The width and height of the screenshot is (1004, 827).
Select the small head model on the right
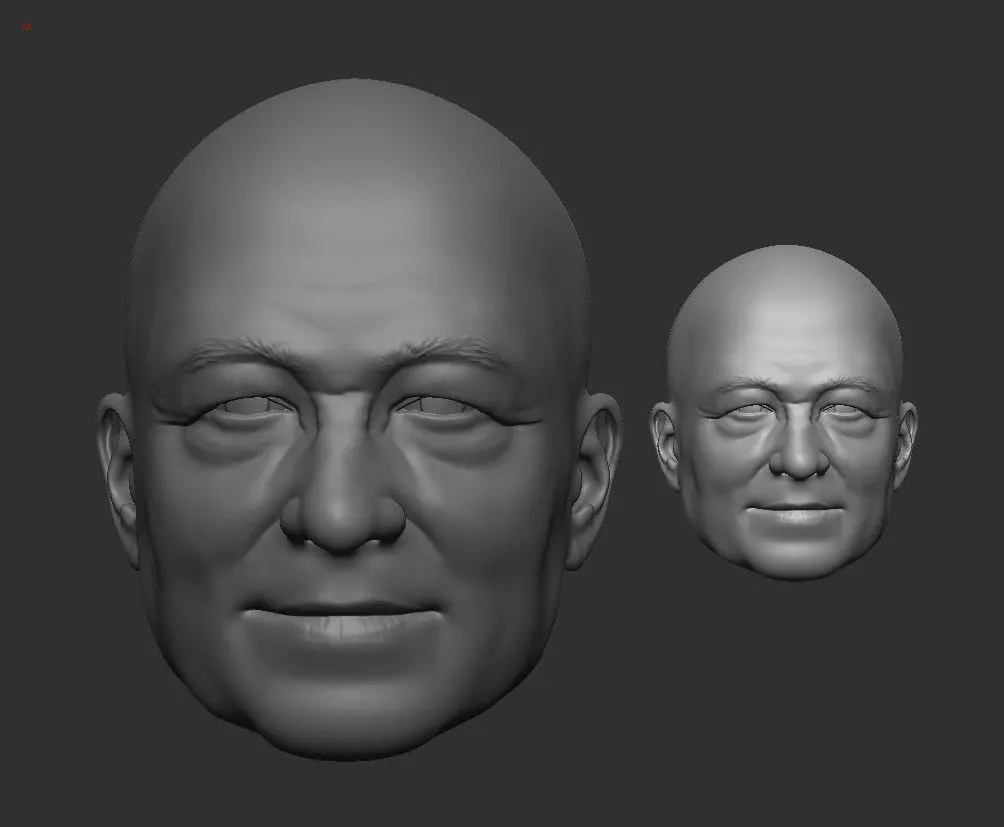(784, 413)
